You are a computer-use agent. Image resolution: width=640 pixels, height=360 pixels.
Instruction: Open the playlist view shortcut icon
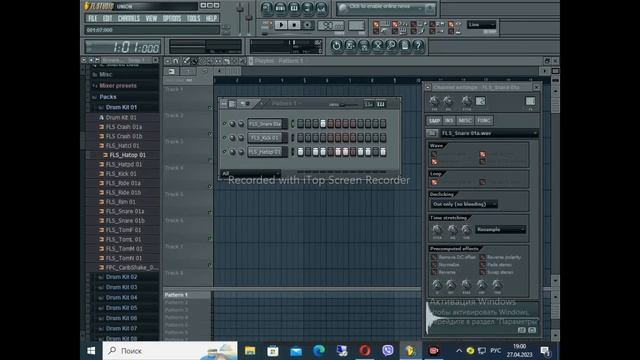(x=266, y=7)
